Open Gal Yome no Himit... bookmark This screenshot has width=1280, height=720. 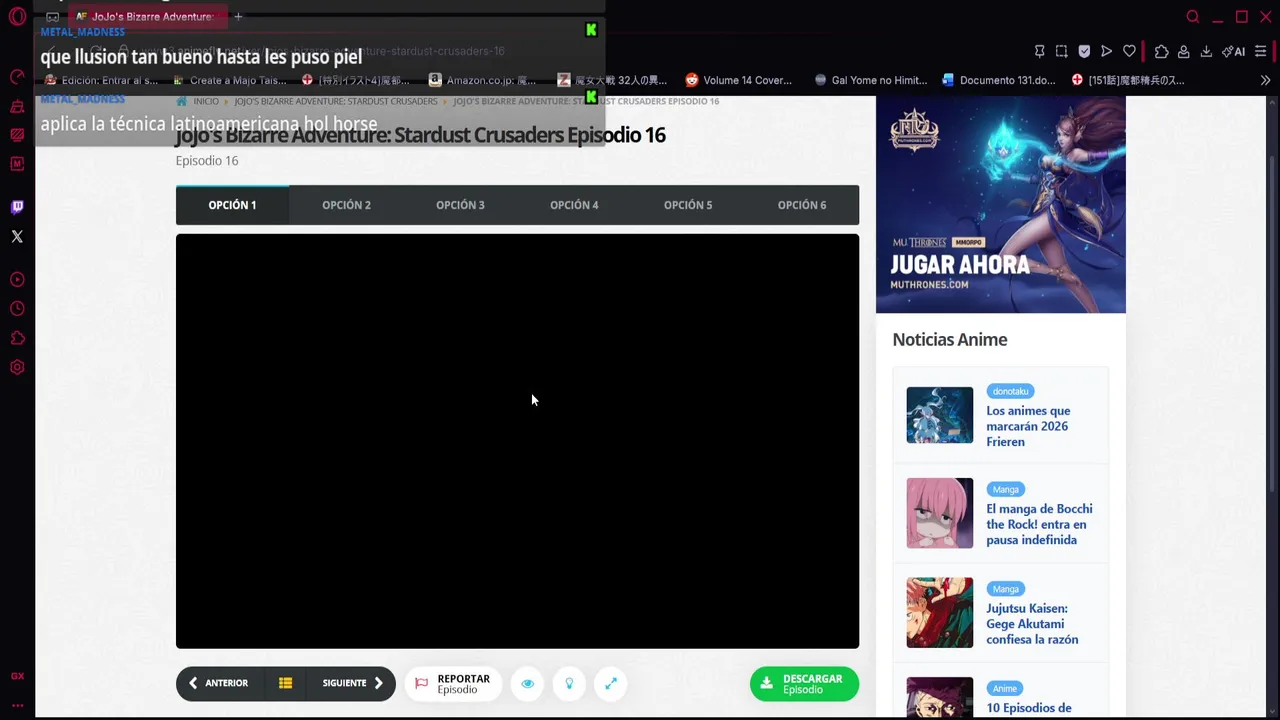[870, 80]
